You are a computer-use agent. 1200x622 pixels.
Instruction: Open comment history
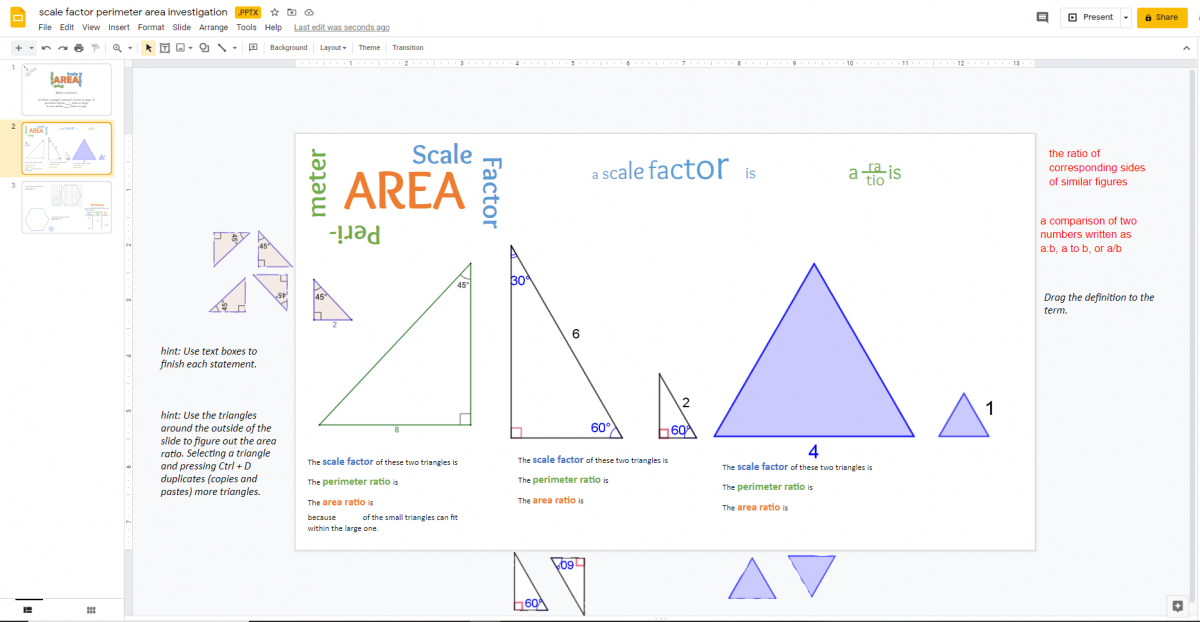click(x=1040, y=17)
